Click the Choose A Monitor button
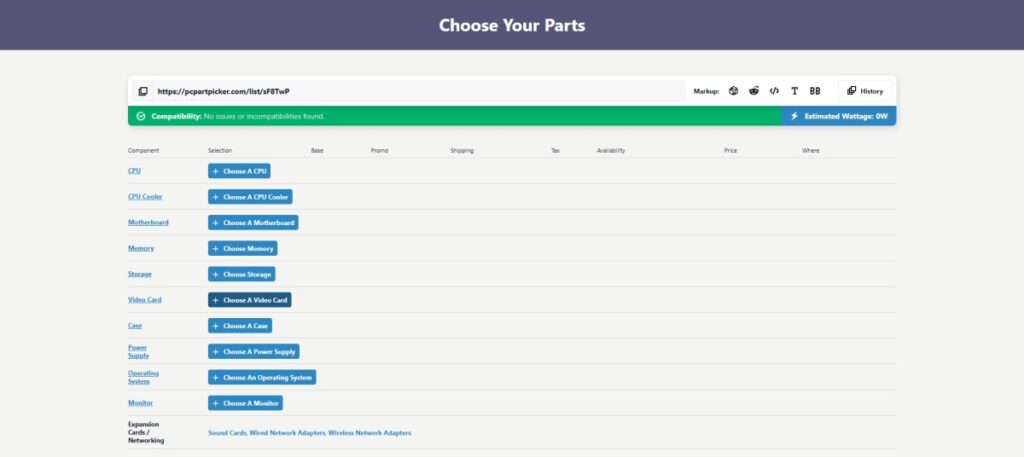Image resolution: width=1024 pixels, height=457 pixels. click(246, 403)
